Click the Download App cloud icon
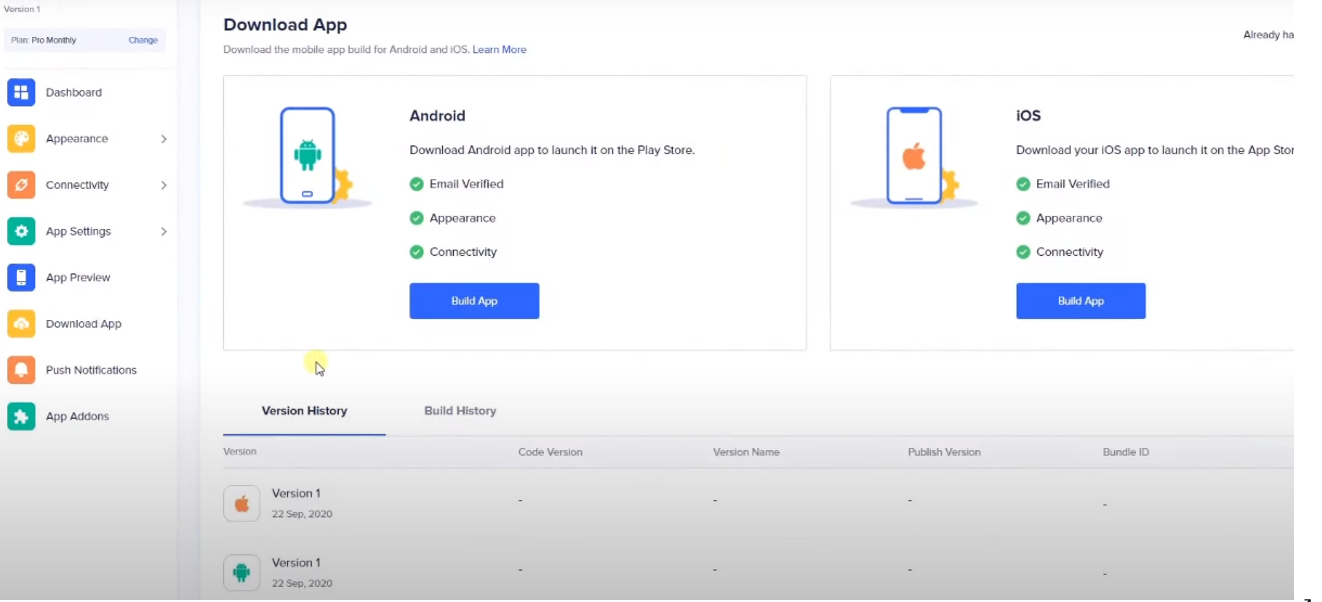 pyautogui.click(x=21, y=324)
